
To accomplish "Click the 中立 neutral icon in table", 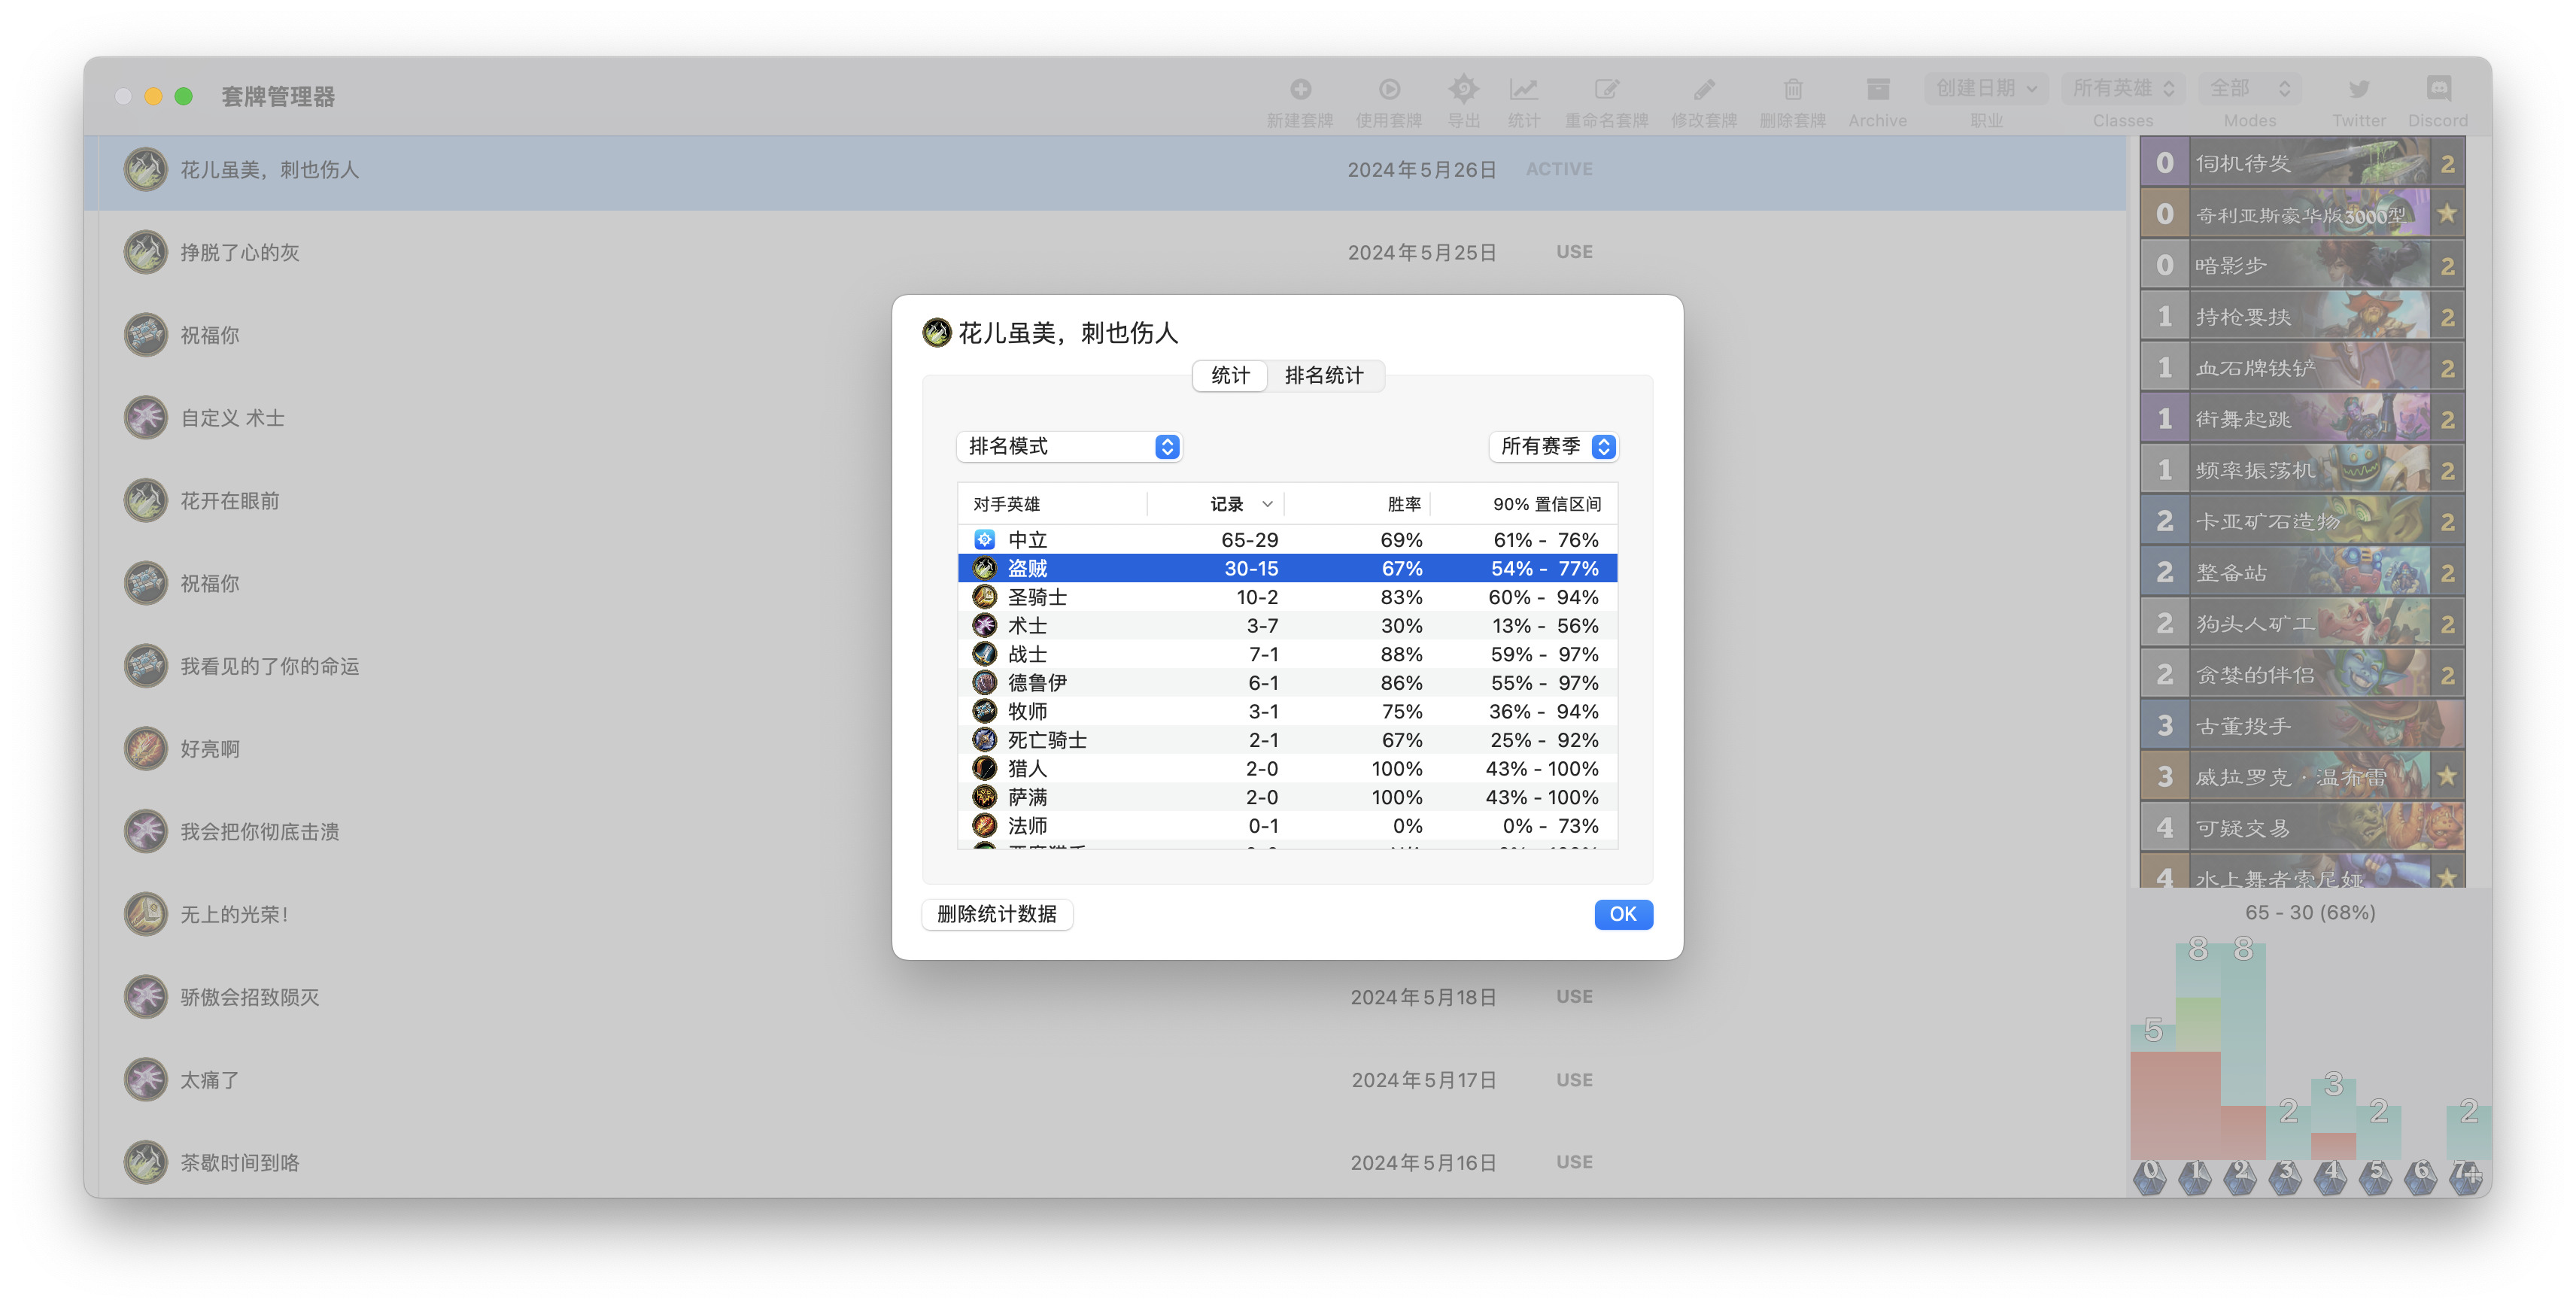I will coord(985,540).
